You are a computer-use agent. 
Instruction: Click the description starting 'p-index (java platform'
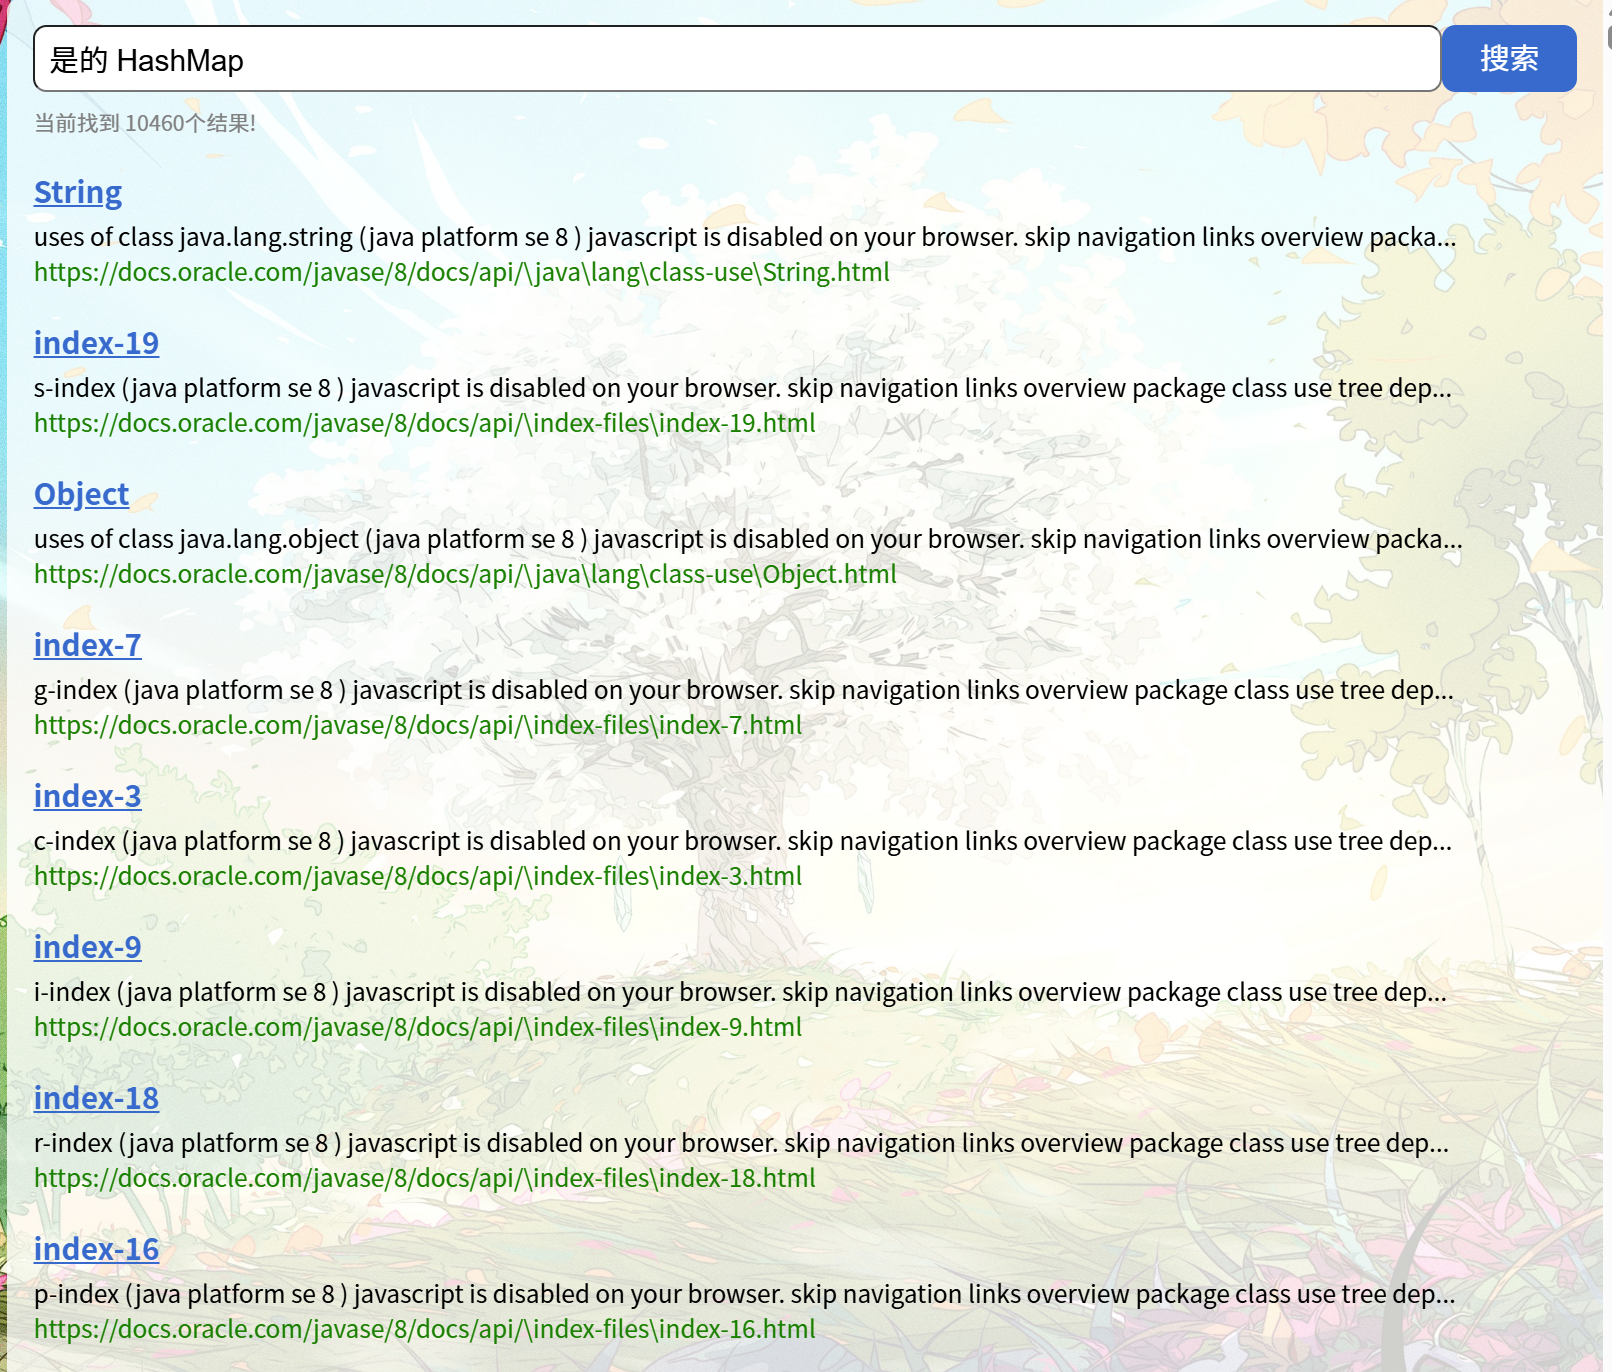[x=745, y=1294]
